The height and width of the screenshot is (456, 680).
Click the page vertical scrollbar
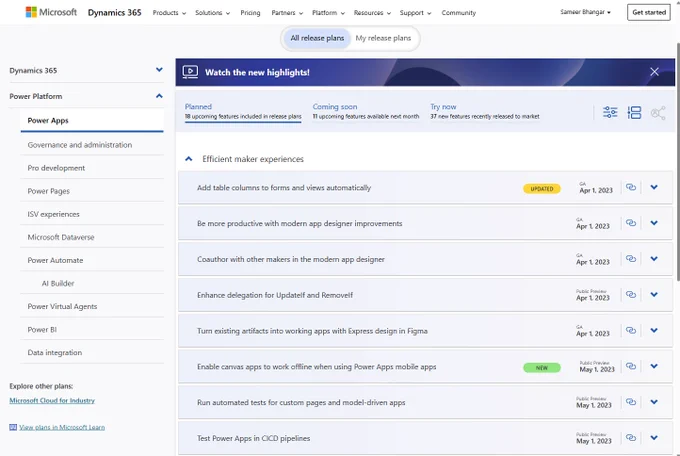click(x=677, y=161)
